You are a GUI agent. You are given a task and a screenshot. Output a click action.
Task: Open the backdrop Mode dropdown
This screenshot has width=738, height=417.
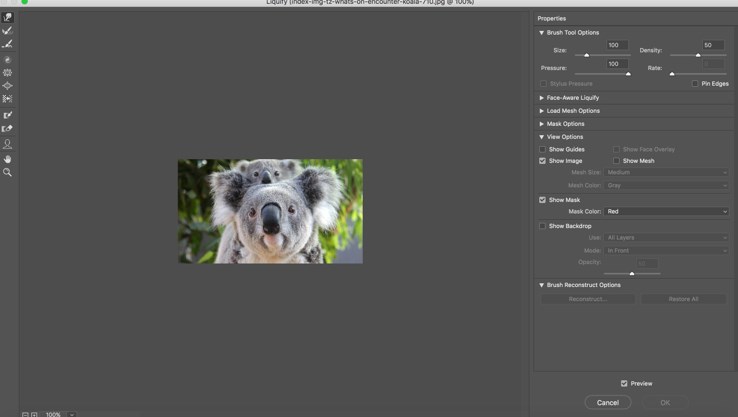coord(666,251)
